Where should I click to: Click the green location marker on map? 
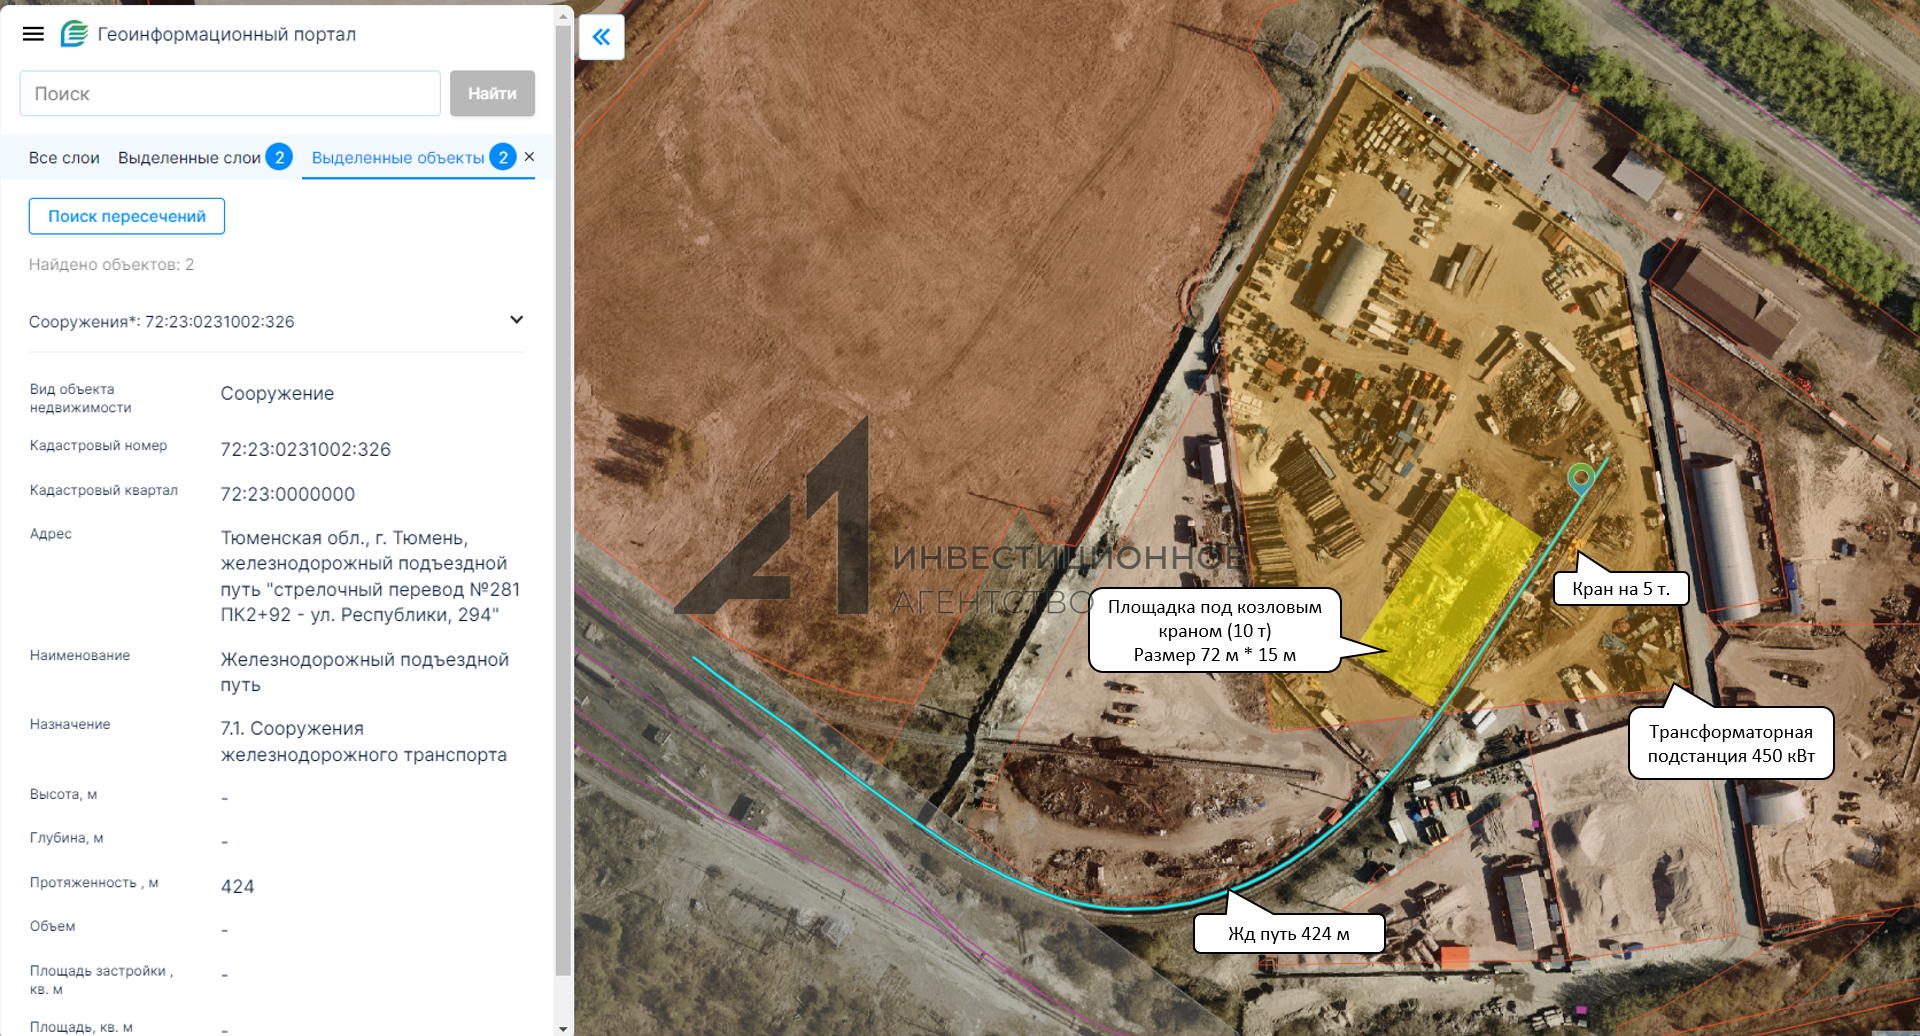tap(1580, 477)
